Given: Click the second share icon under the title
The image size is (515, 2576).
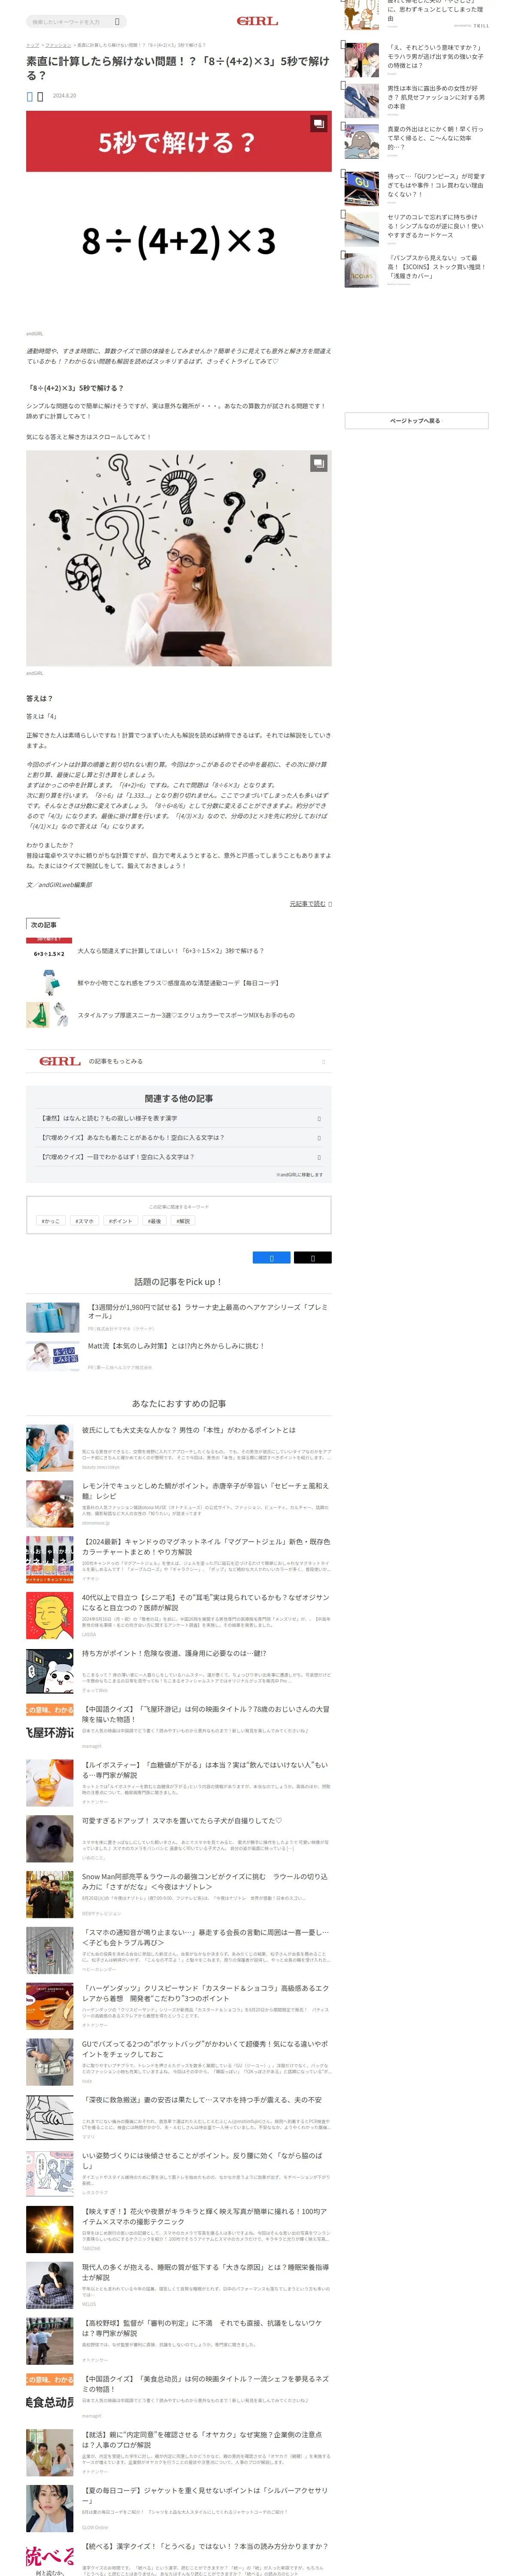Looking at the screenshot, I should [x=40, y=96].
